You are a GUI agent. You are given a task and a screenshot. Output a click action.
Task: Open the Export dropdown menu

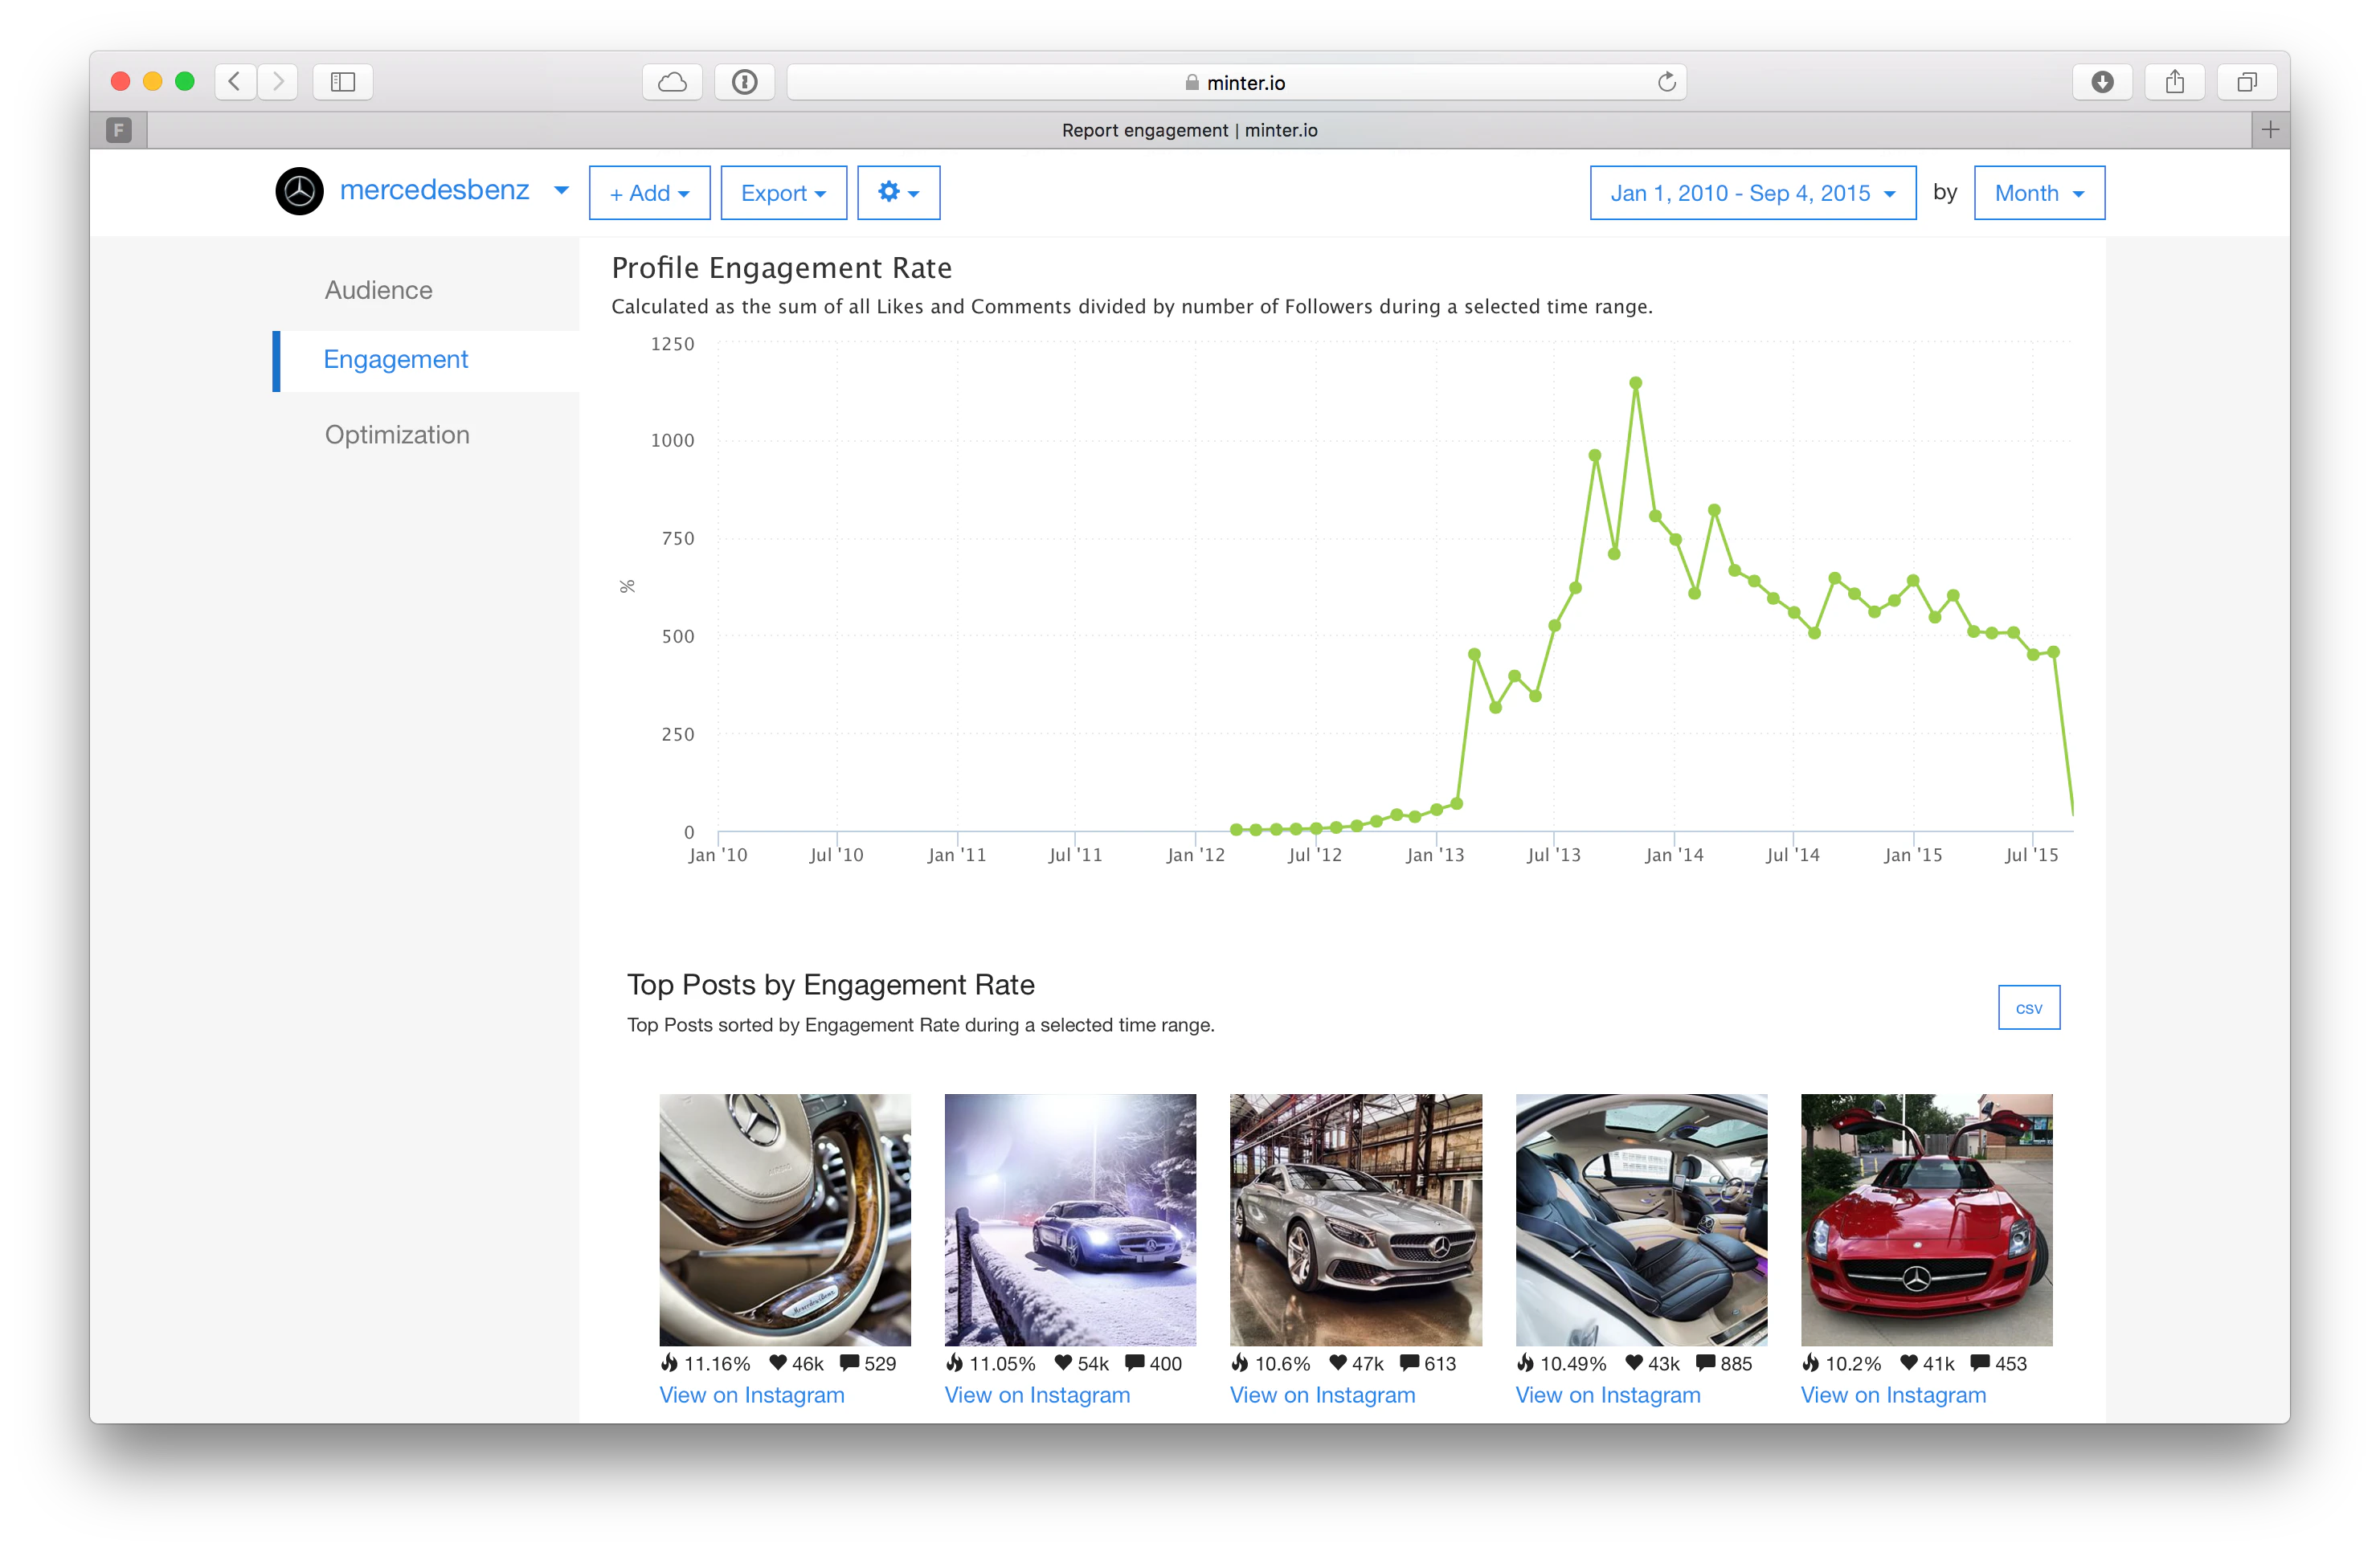click(x=783, y=193)
